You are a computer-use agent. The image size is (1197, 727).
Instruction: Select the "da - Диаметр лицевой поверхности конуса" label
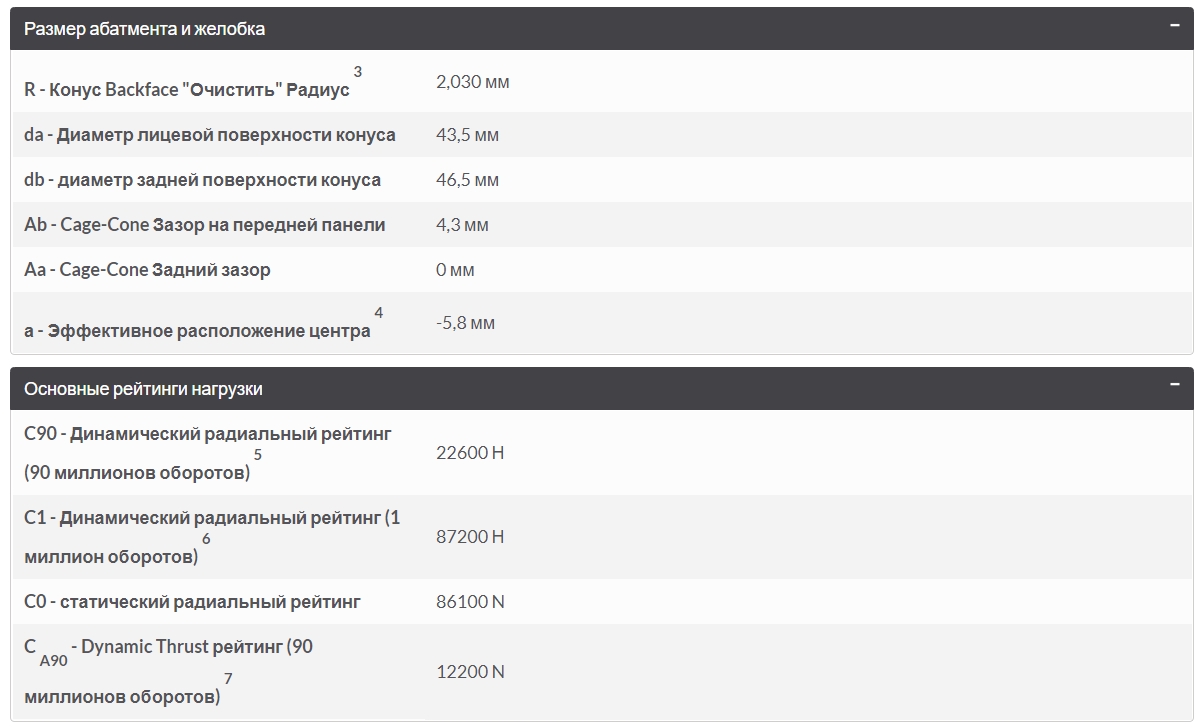210,135
